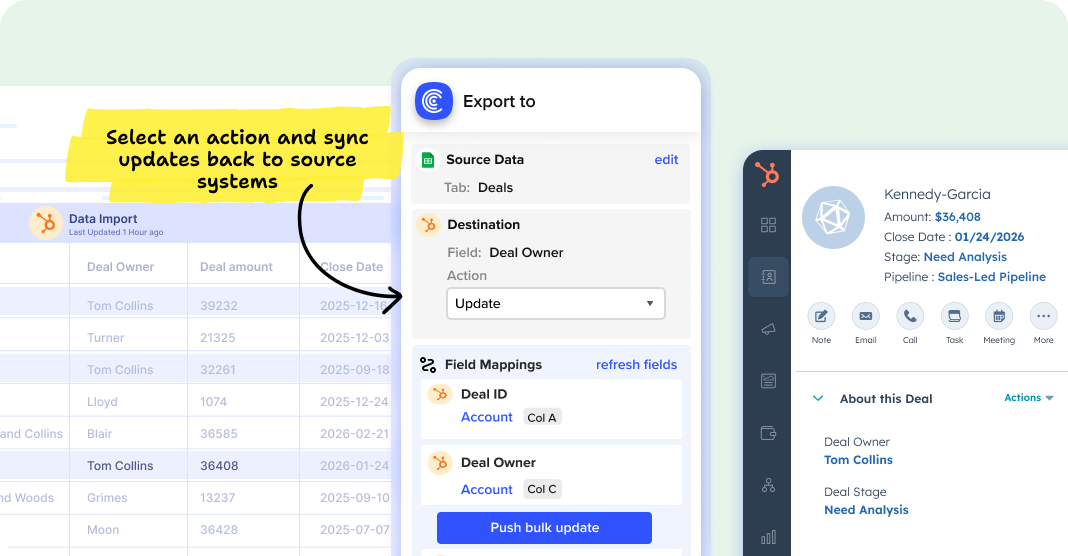Click the Tab: Deals source text
This screenshot has width=1068, height=556.
tap(479, 188)
